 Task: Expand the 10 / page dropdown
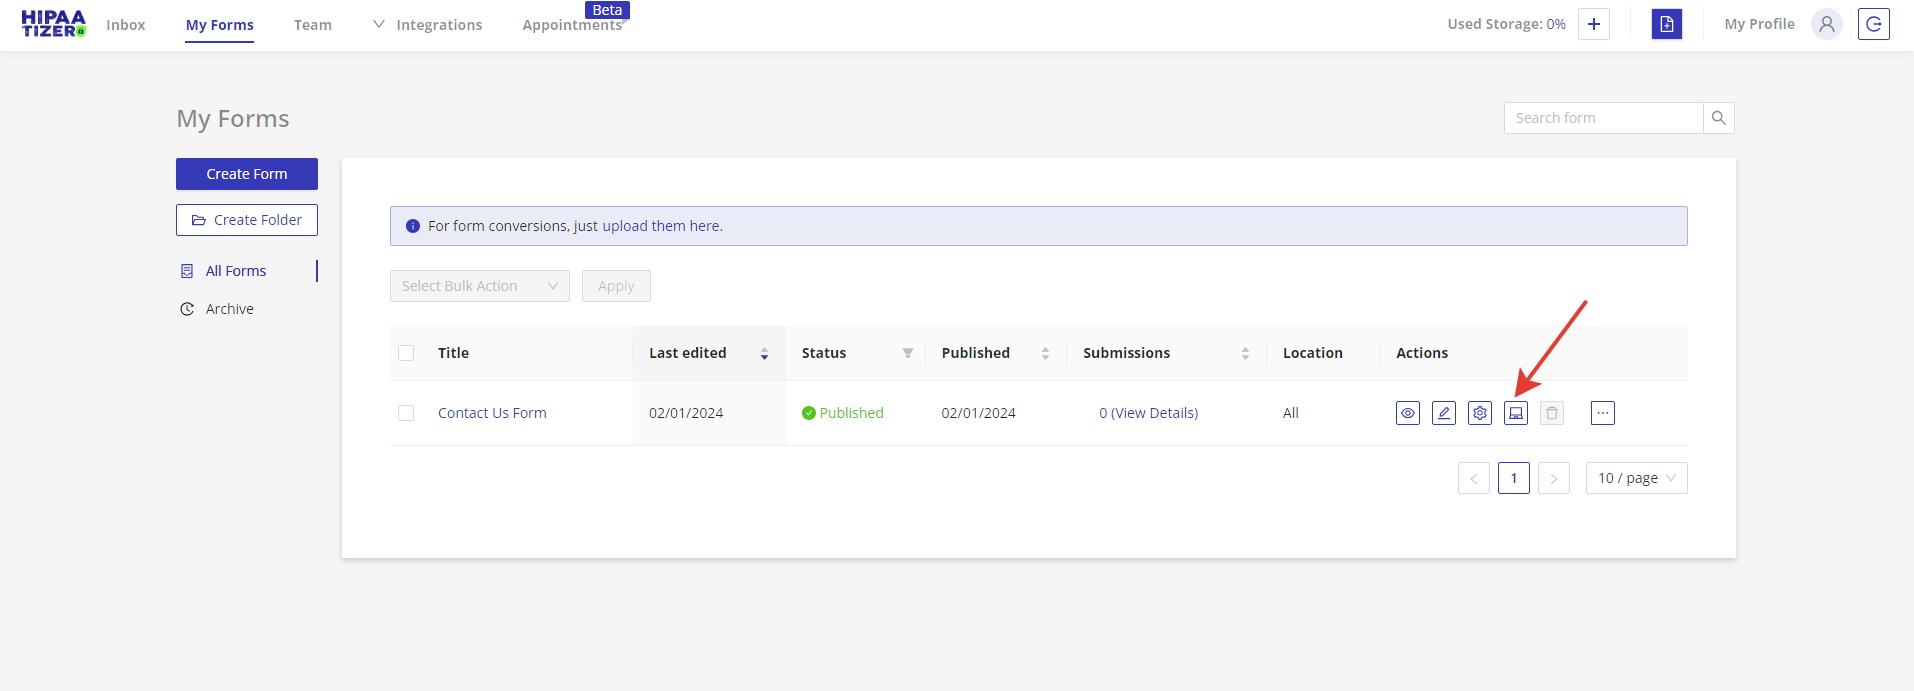coord(1636,478)
